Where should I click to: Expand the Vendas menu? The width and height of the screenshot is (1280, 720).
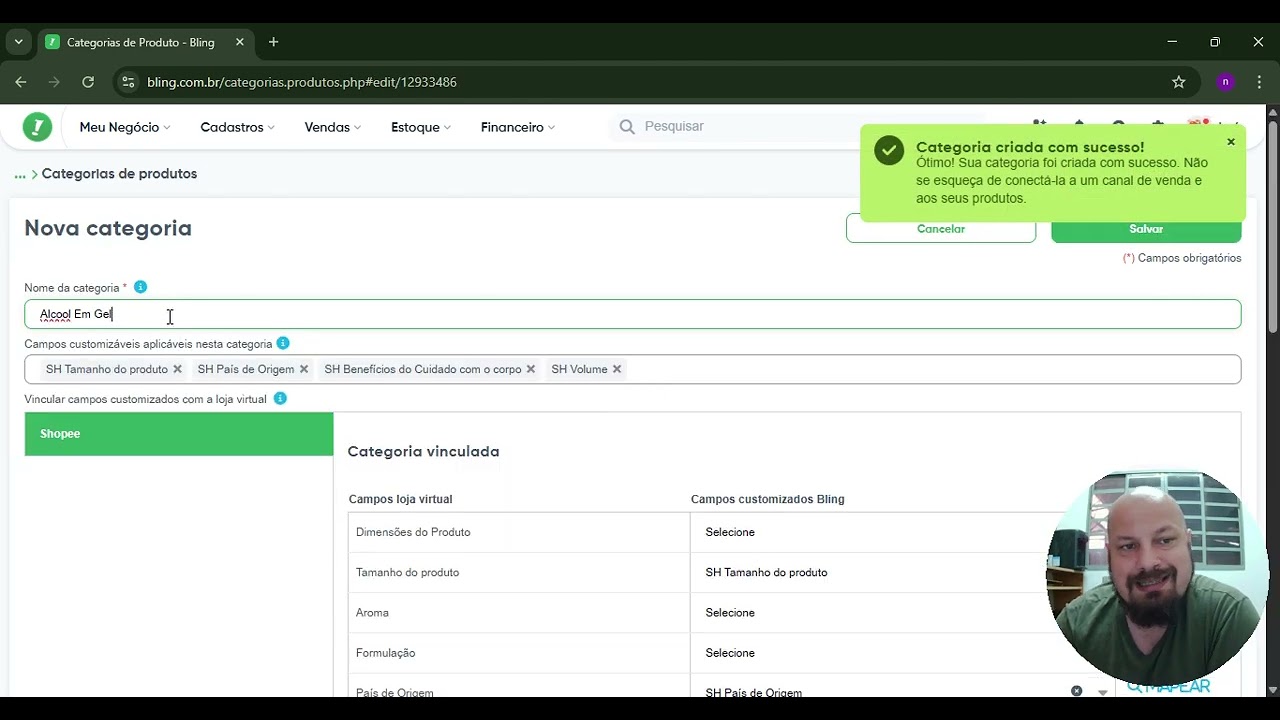333,127
